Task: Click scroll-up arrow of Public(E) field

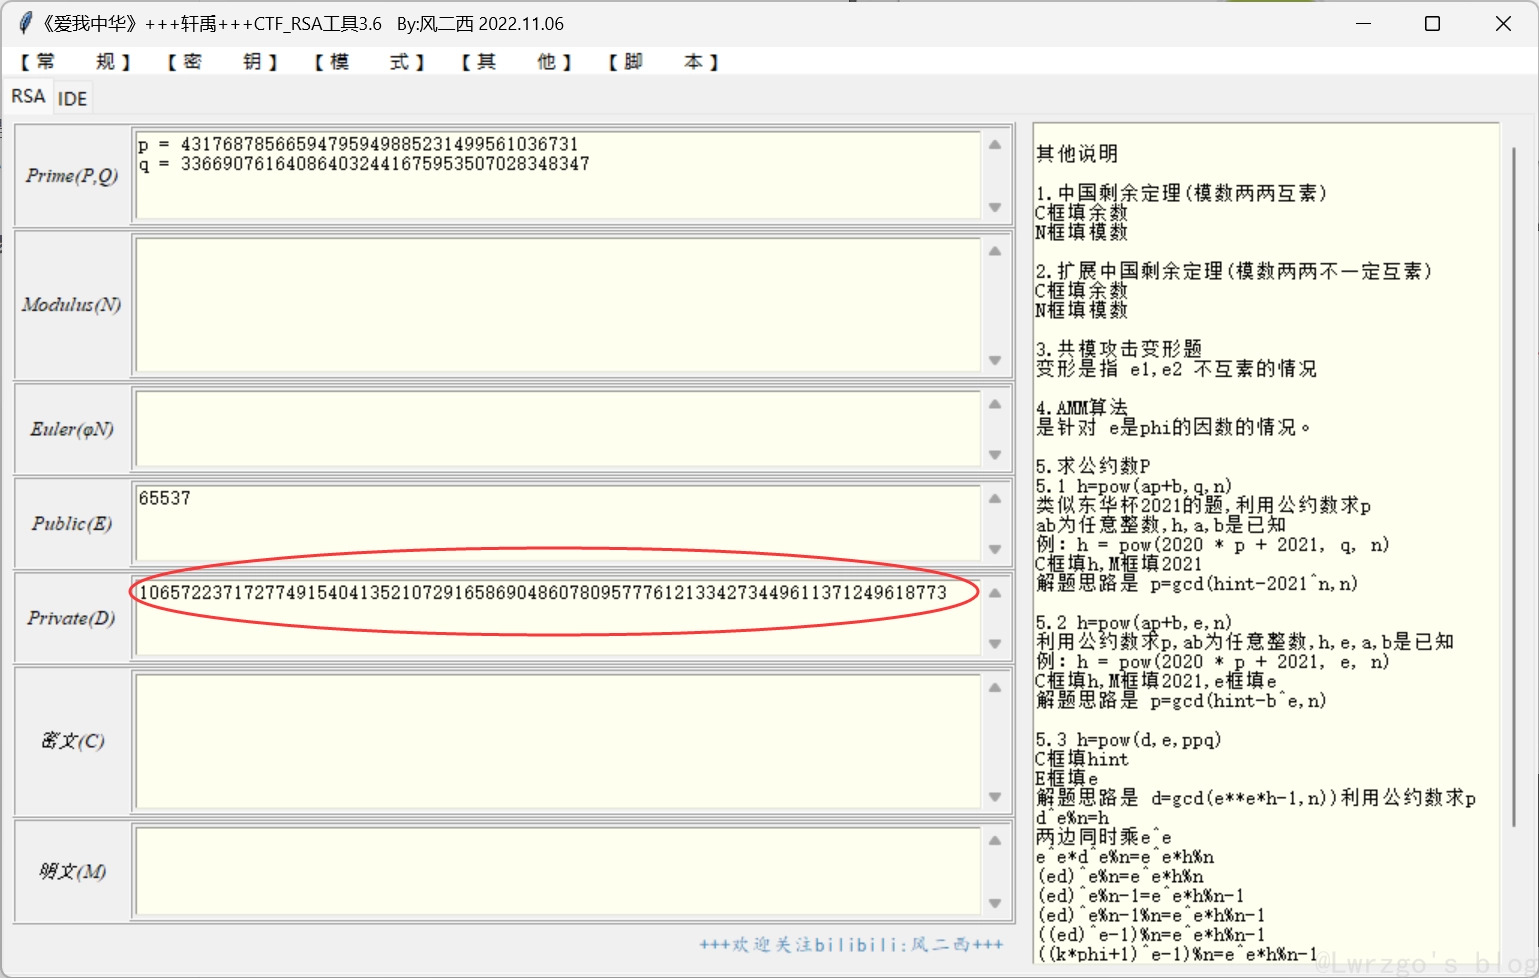Action: click(995, 498)
